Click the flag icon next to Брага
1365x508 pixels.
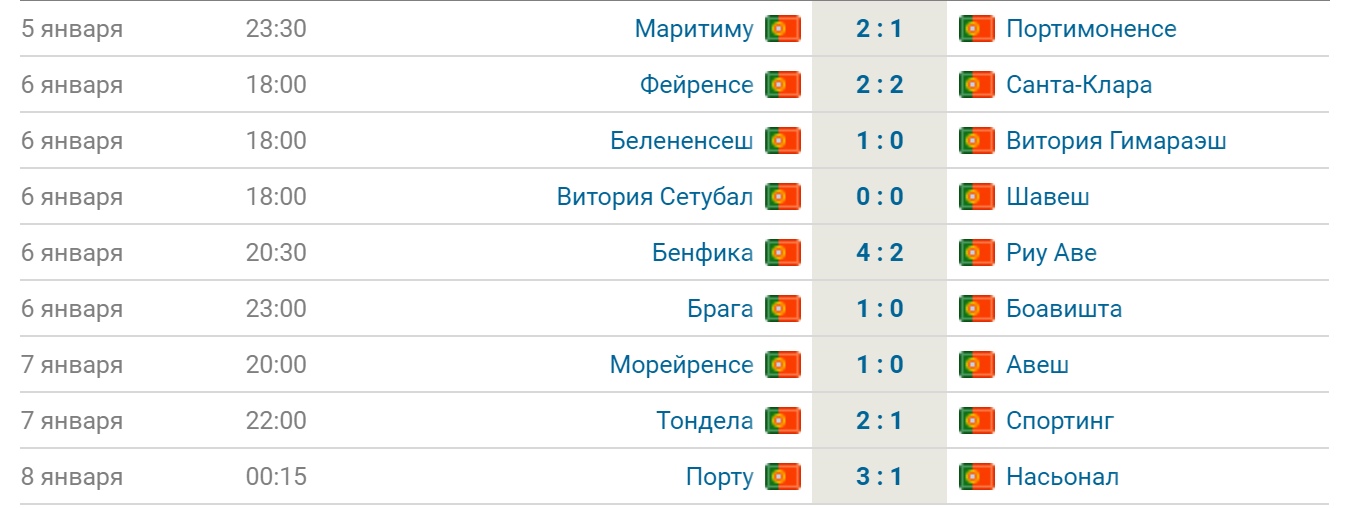(783, 309)
